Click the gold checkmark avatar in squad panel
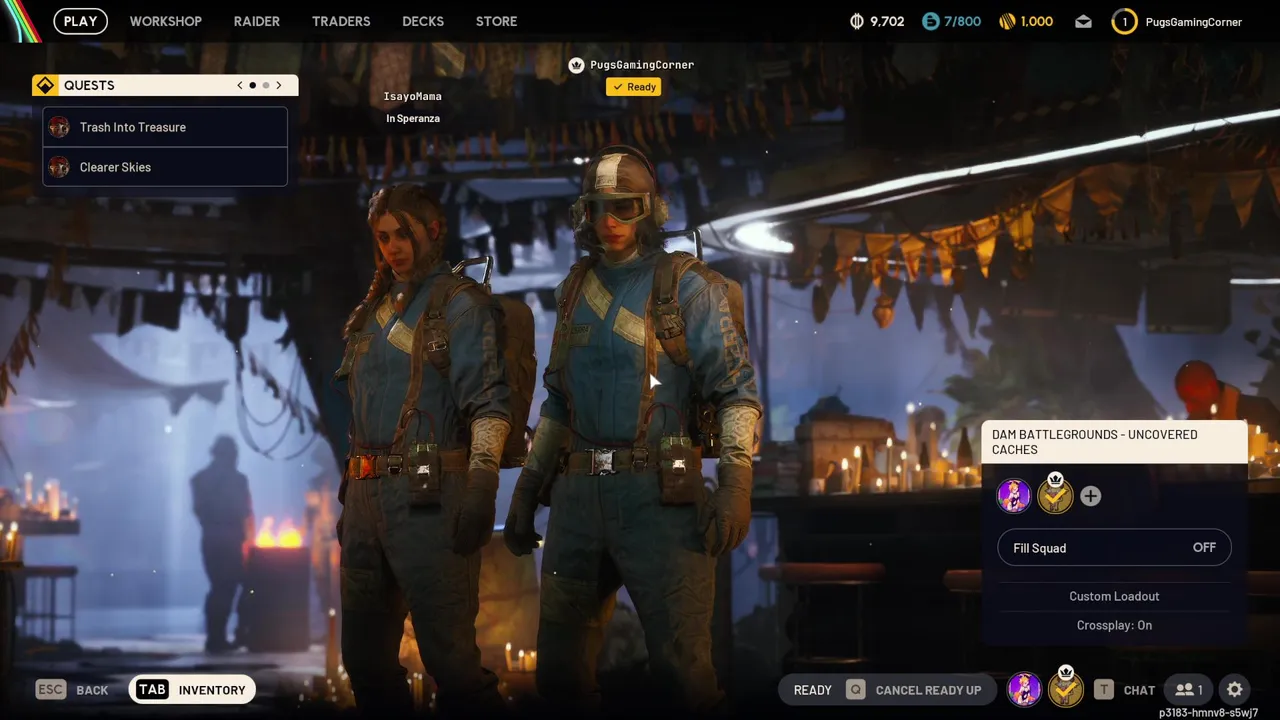 [1055, 495]
